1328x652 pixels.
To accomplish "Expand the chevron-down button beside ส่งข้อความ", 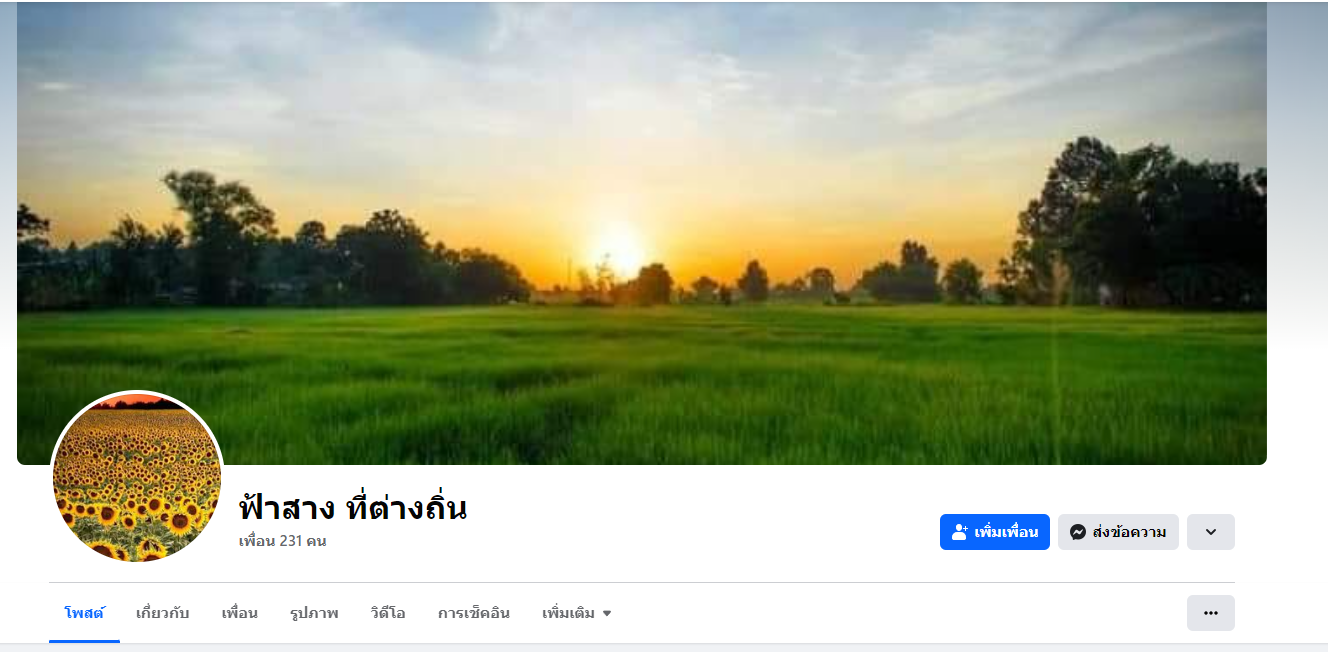I will (x=1211, y=532).
